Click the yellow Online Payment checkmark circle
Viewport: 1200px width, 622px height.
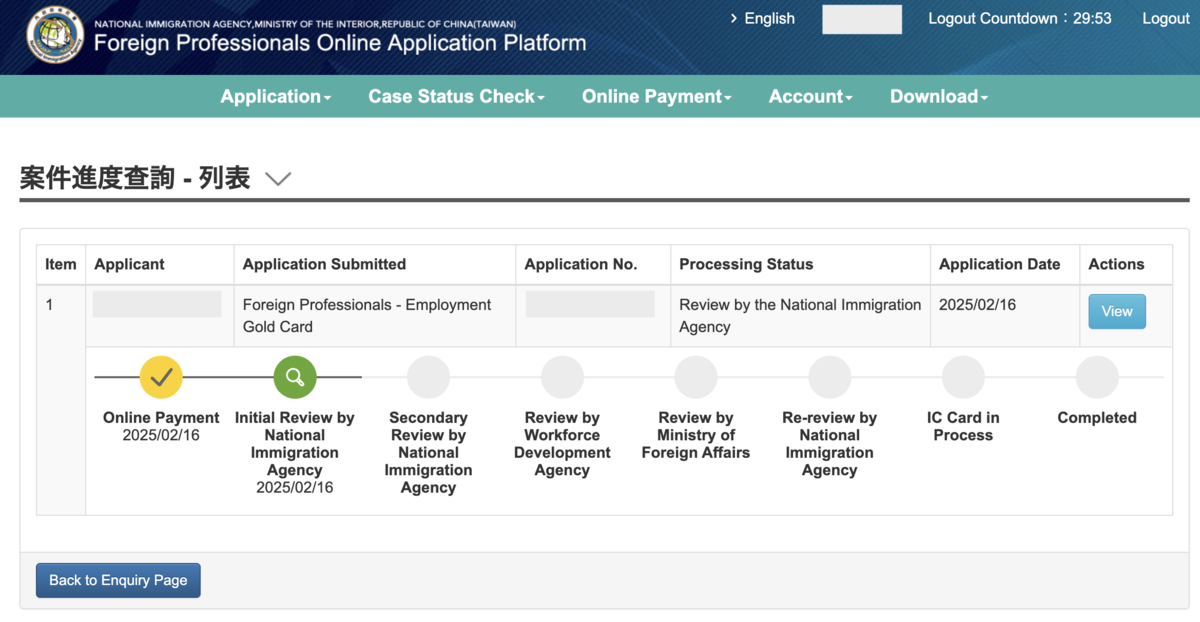161,377
